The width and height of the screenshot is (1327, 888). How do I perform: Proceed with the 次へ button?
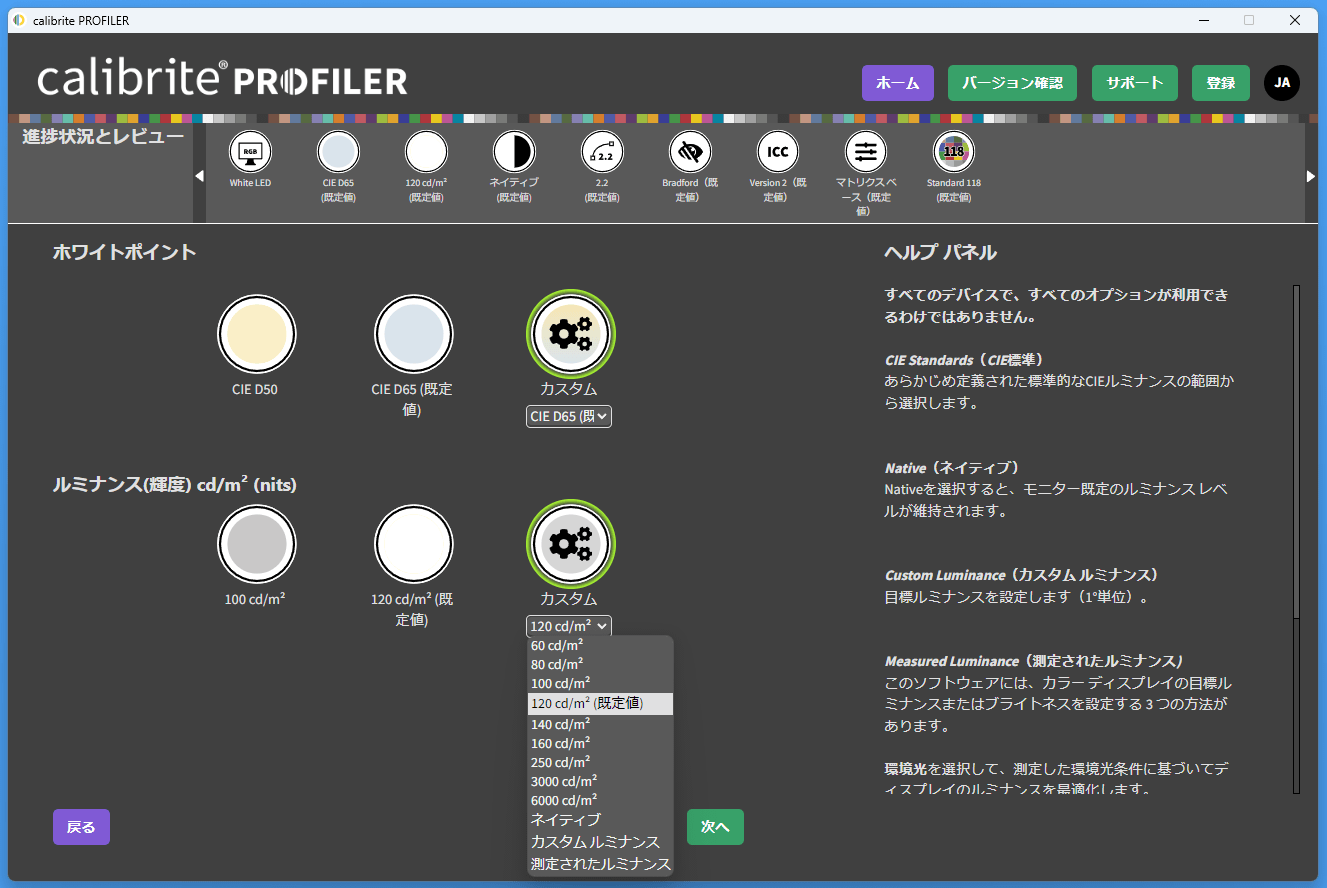click(x=715, y=827)
